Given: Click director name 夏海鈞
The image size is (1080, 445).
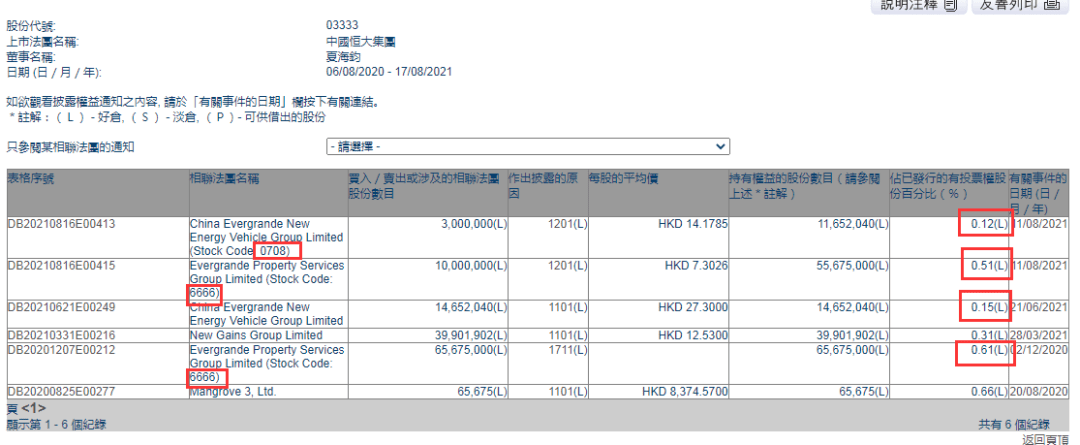Looking at the screenshot, I should point(343,57).
